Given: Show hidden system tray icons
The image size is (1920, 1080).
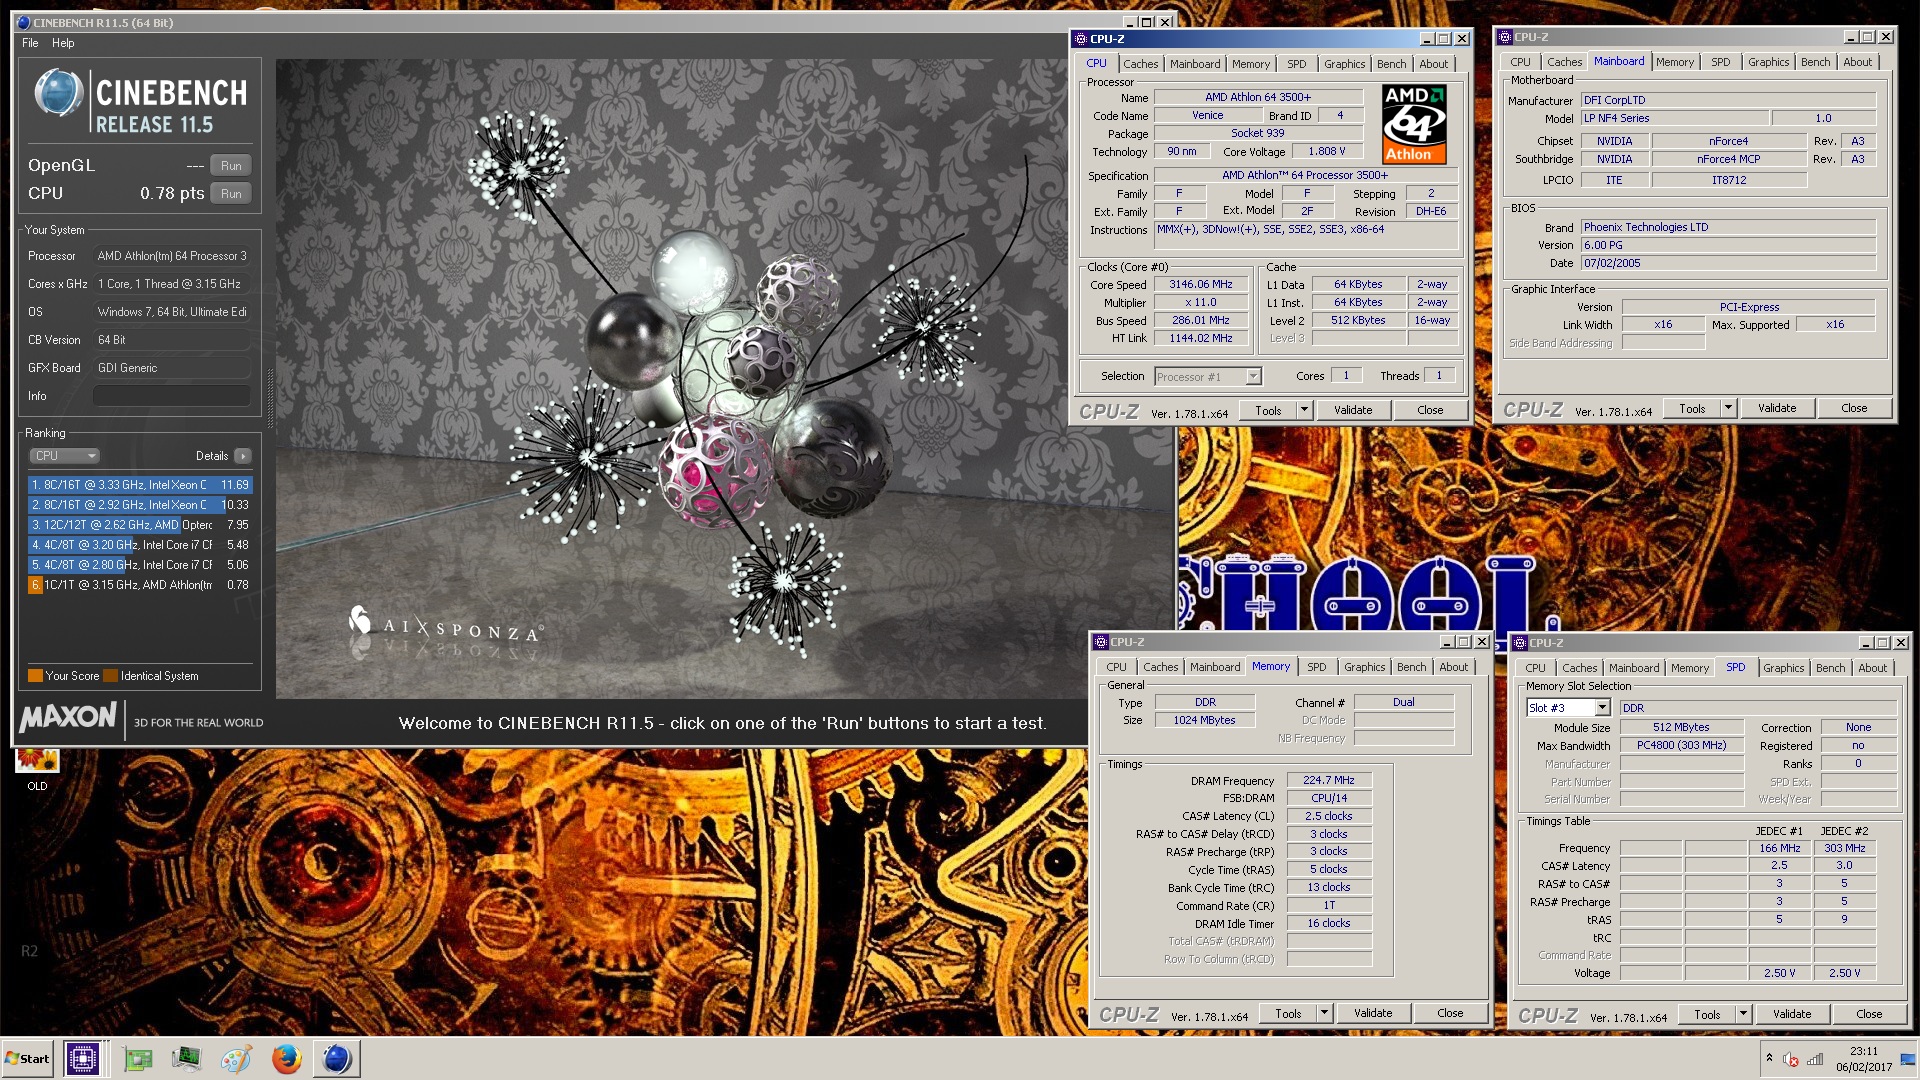Looking at the screenshot, I should click(1769, 1059).
